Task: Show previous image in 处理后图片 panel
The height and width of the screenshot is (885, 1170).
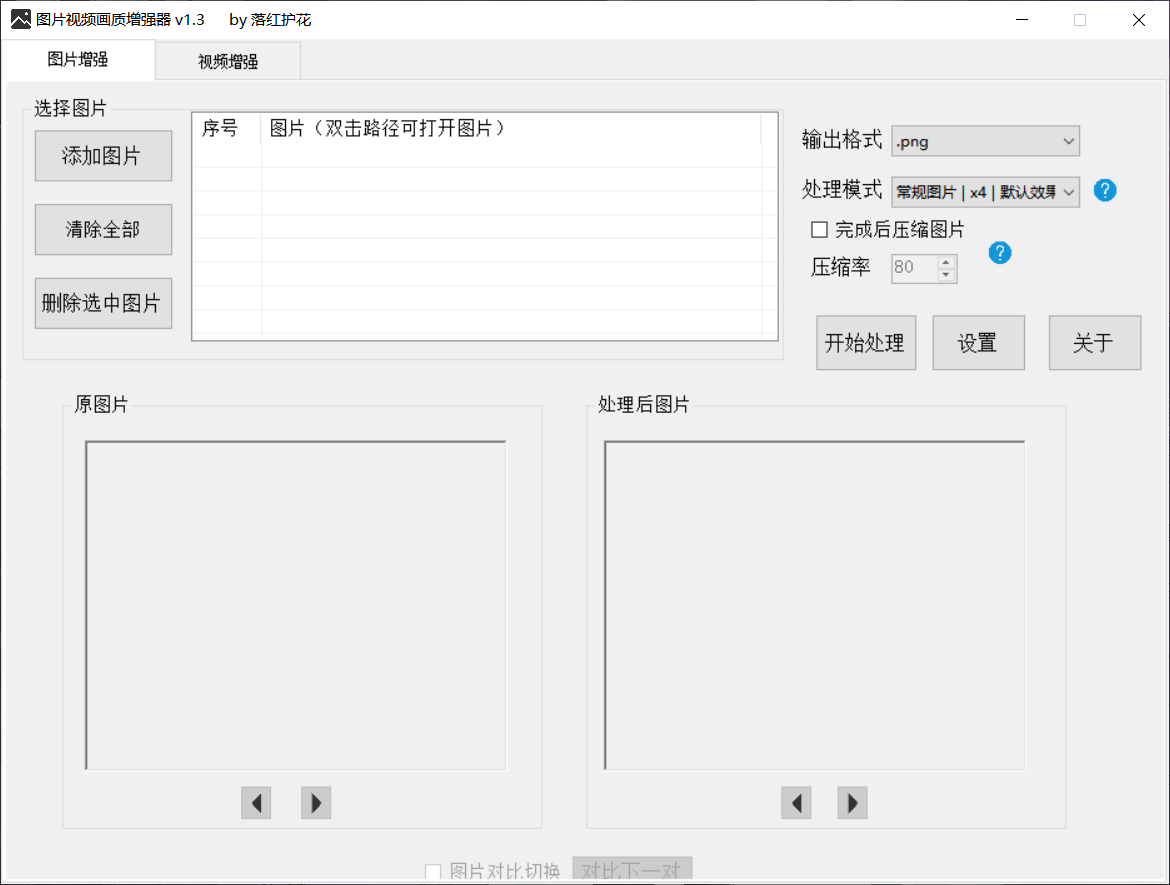Action: point(796,802)
